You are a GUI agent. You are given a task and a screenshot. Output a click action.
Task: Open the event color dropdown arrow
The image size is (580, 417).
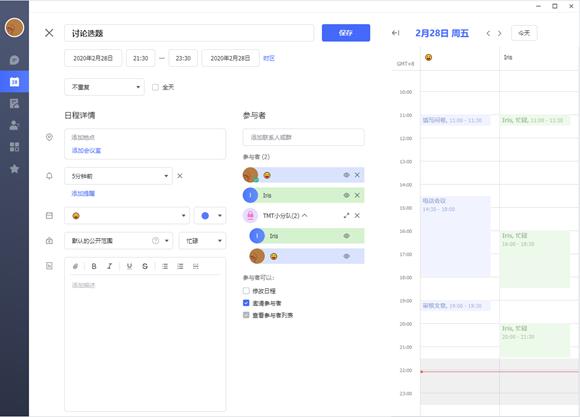coord(220,216)
